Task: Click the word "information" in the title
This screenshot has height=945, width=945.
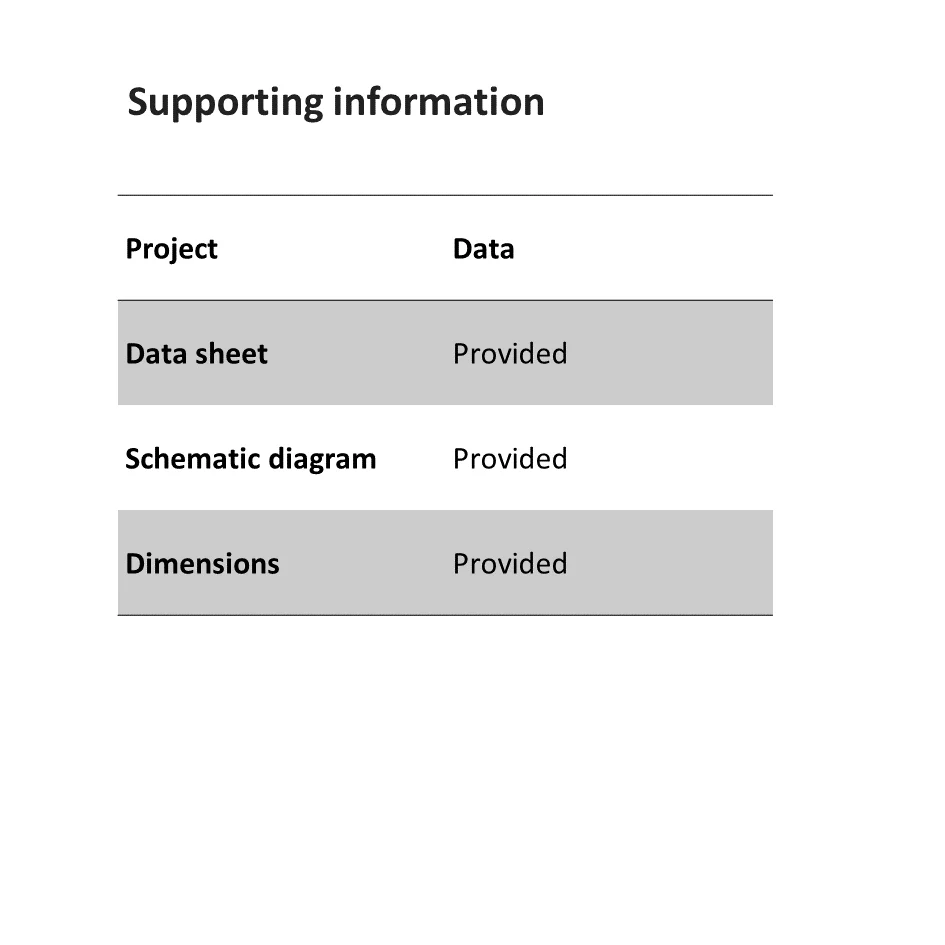Action: [x=438, y=102]
